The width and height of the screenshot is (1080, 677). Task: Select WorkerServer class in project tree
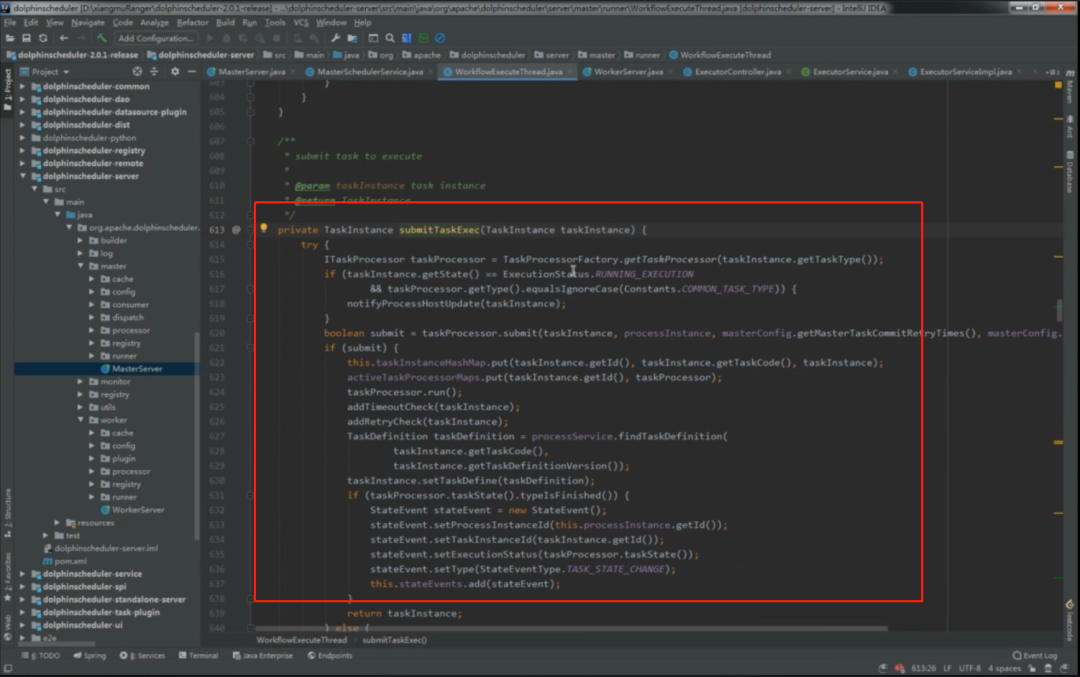click(132, 510)
